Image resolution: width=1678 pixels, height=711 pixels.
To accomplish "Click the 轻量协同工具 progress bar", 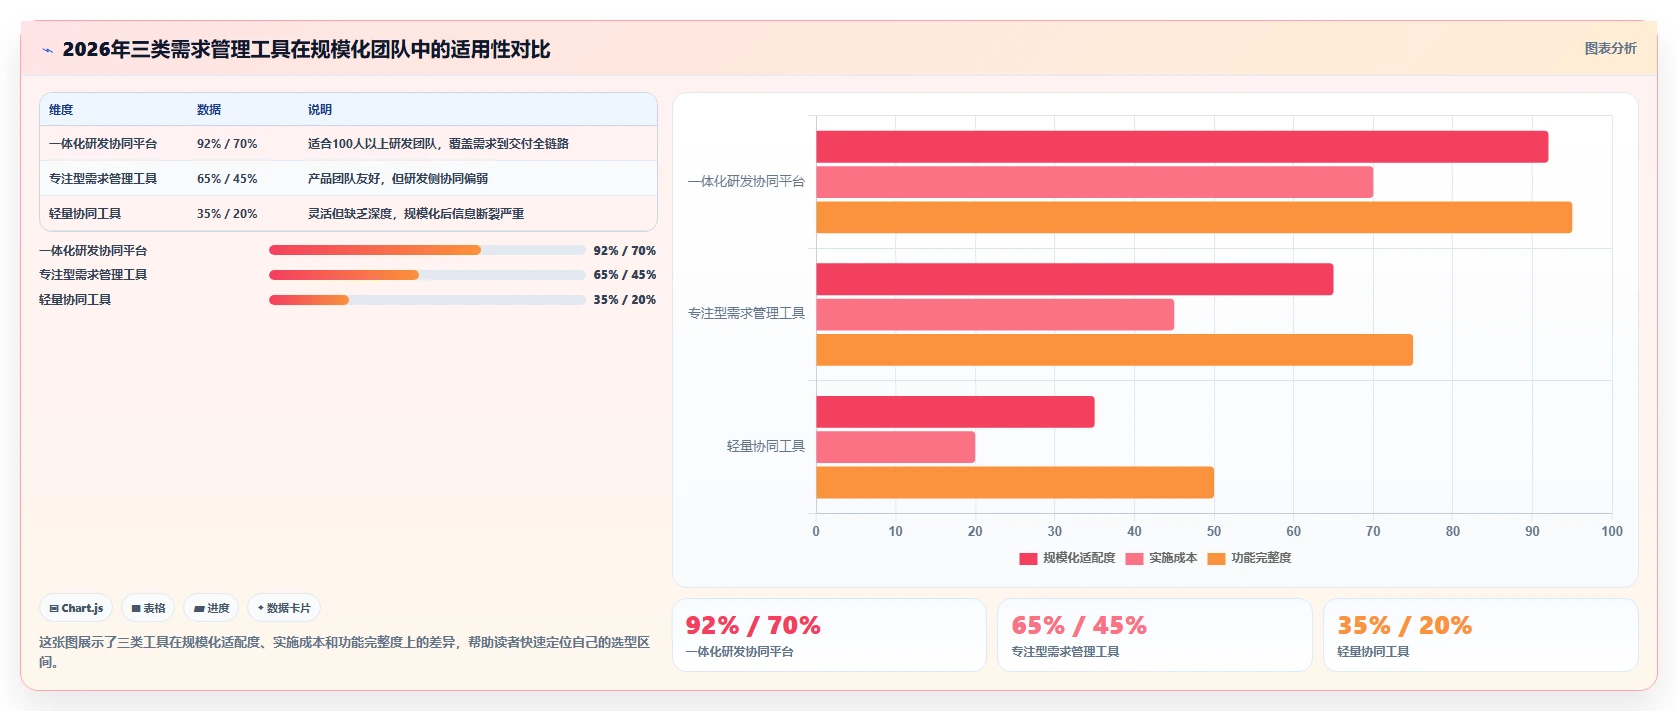I will coord(427,300).
